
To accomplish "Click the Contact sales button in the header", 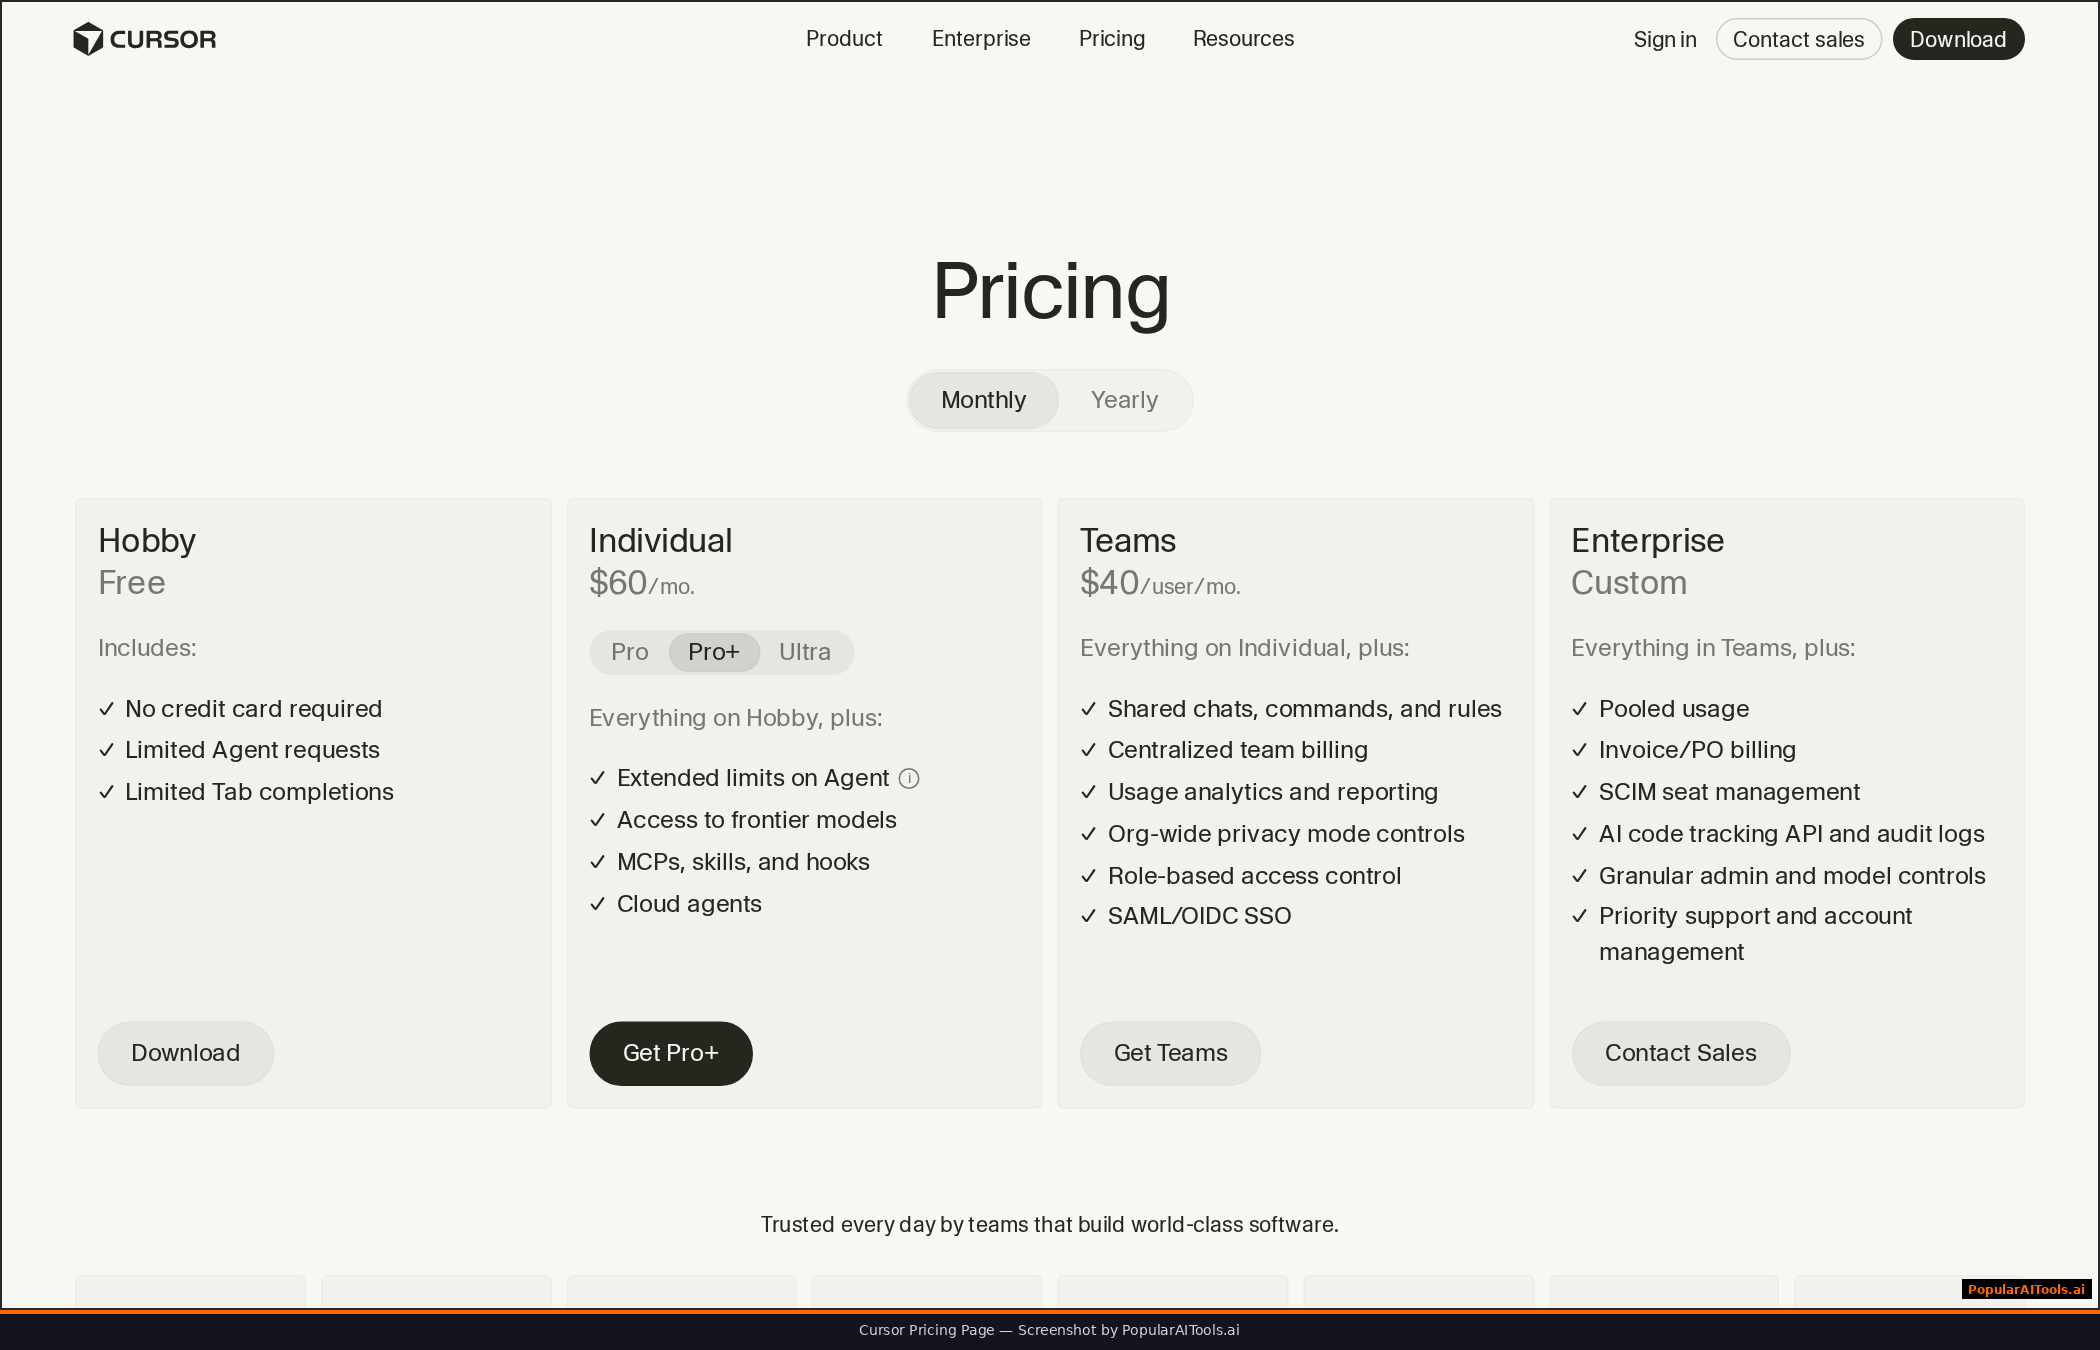I will click(1798, 39).
